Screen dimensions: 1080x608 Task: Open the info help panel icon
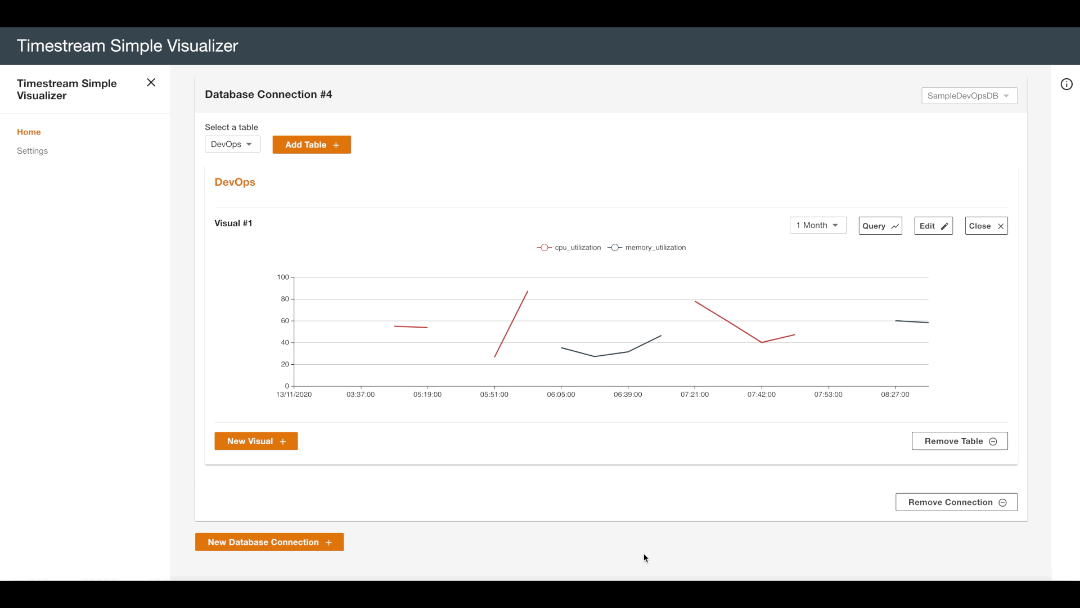coord(1066,84)
